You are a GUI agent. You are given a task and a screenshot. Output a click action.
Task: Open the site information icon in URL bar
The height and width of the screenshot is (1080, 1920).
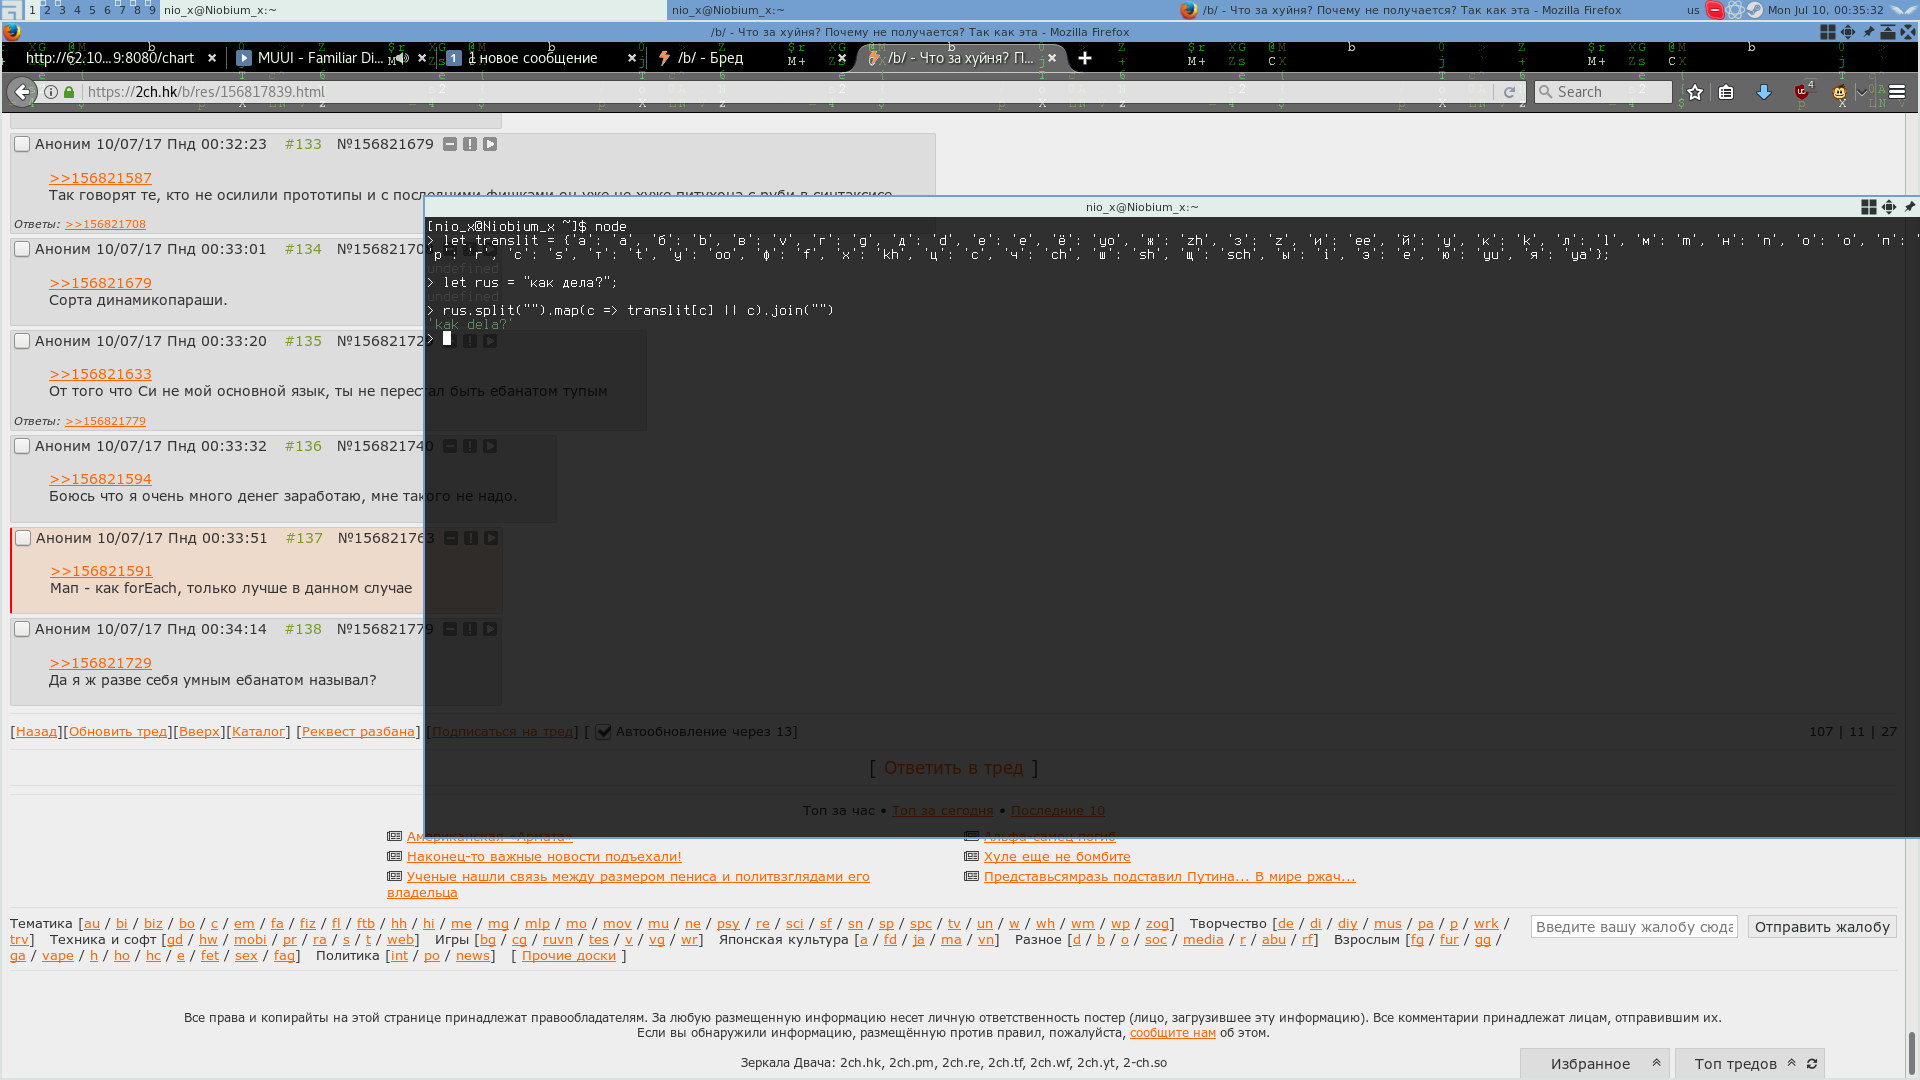click(x=51, y=92)
